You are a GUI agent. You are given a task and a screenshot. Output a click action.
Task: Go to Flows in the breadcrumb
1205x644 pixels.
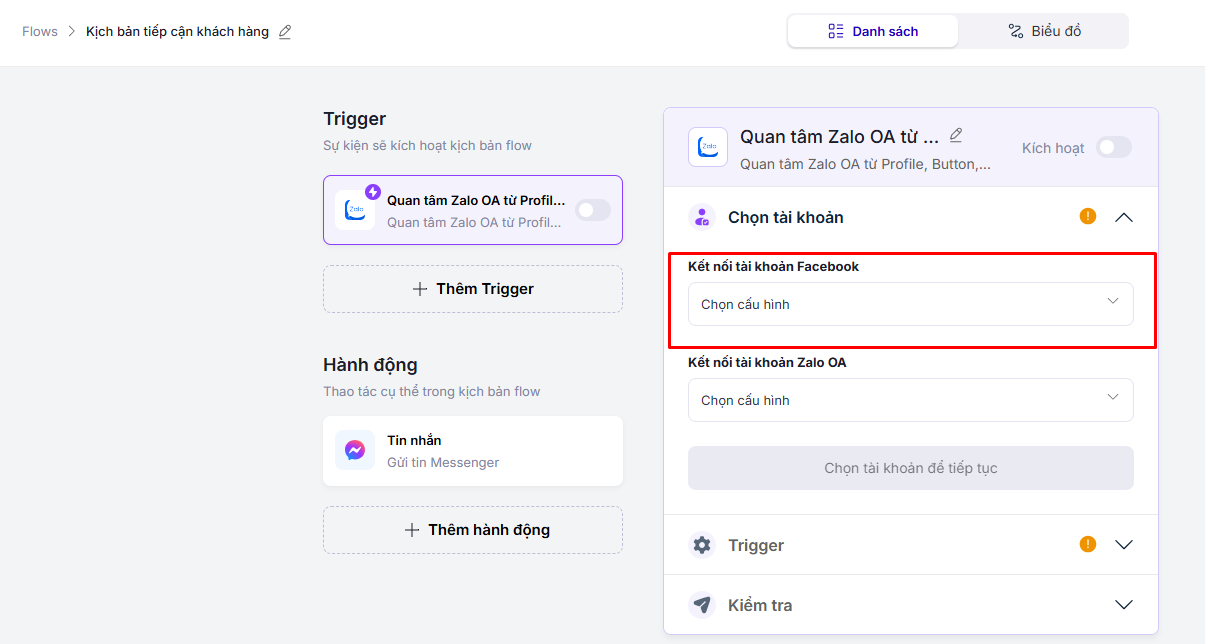tap(40, 32)
